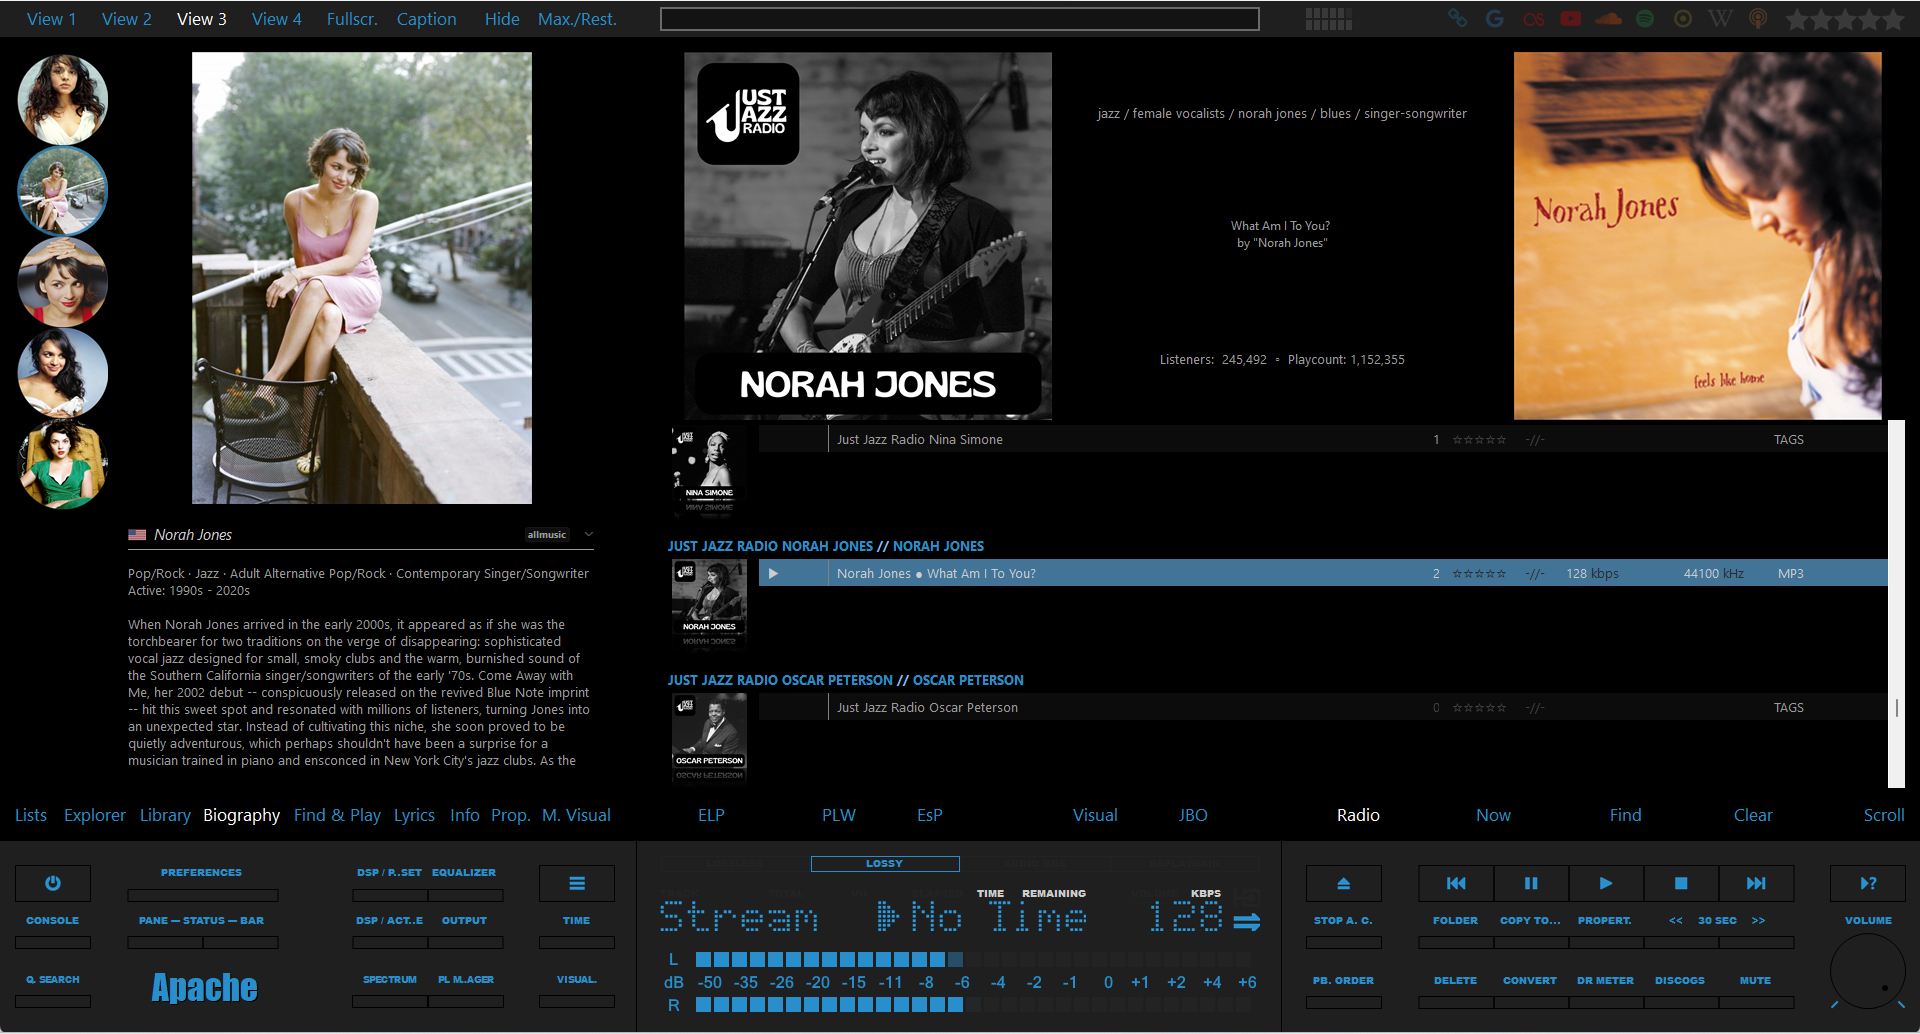Seek back 30 sec with << button
This screenshot has height=1034, width=1920.
(x=1676, y=920)
